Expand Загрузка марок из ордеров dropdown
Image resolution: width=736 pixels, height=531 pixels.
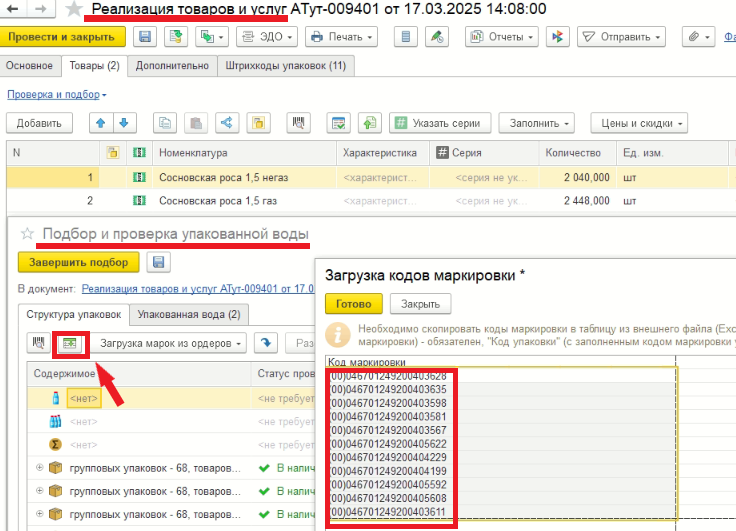pyautogui.click(x=171, y=343)
